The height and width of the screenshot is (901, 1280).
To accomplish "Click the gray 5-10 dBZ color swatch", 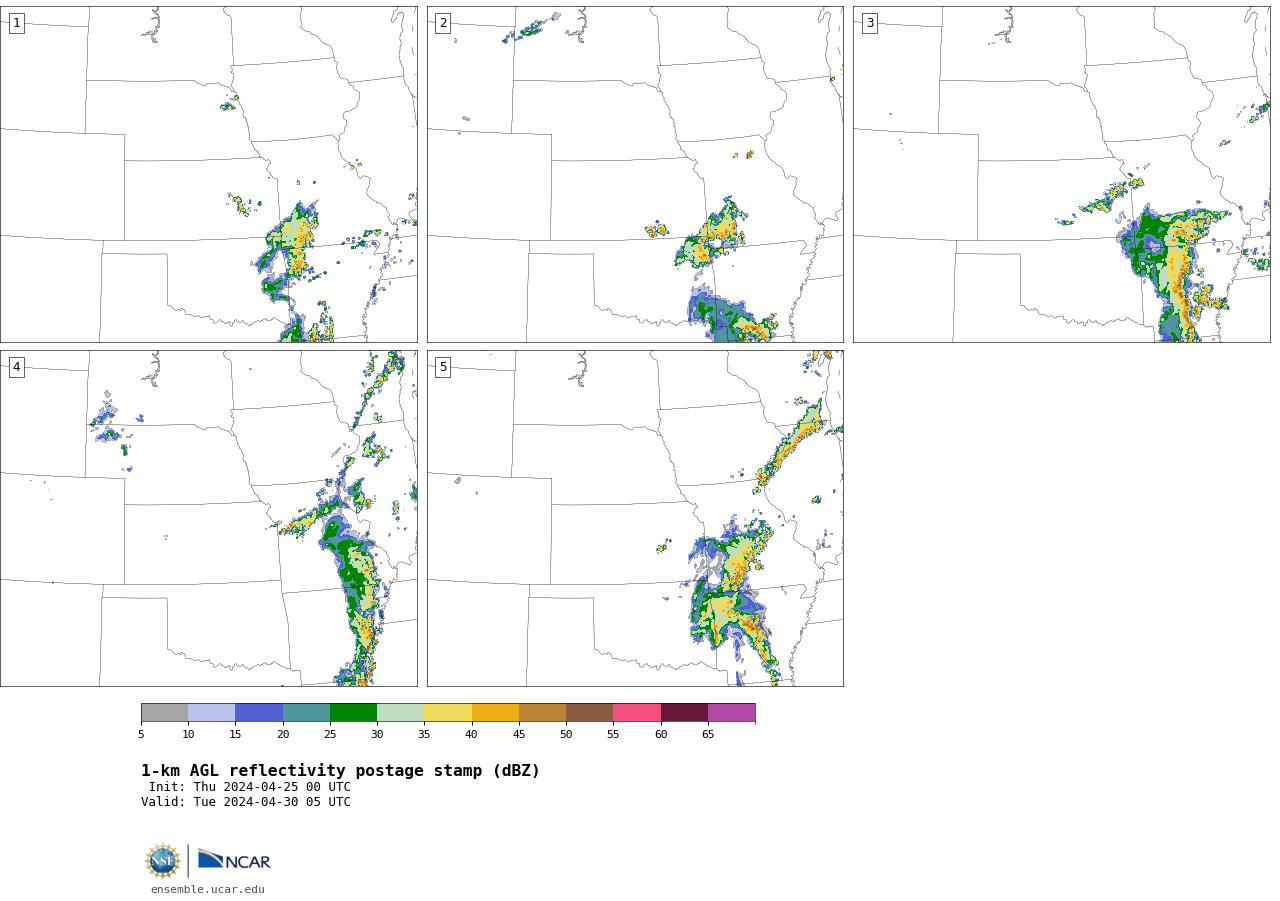I will pyautogui.click(x=164, y=712).
